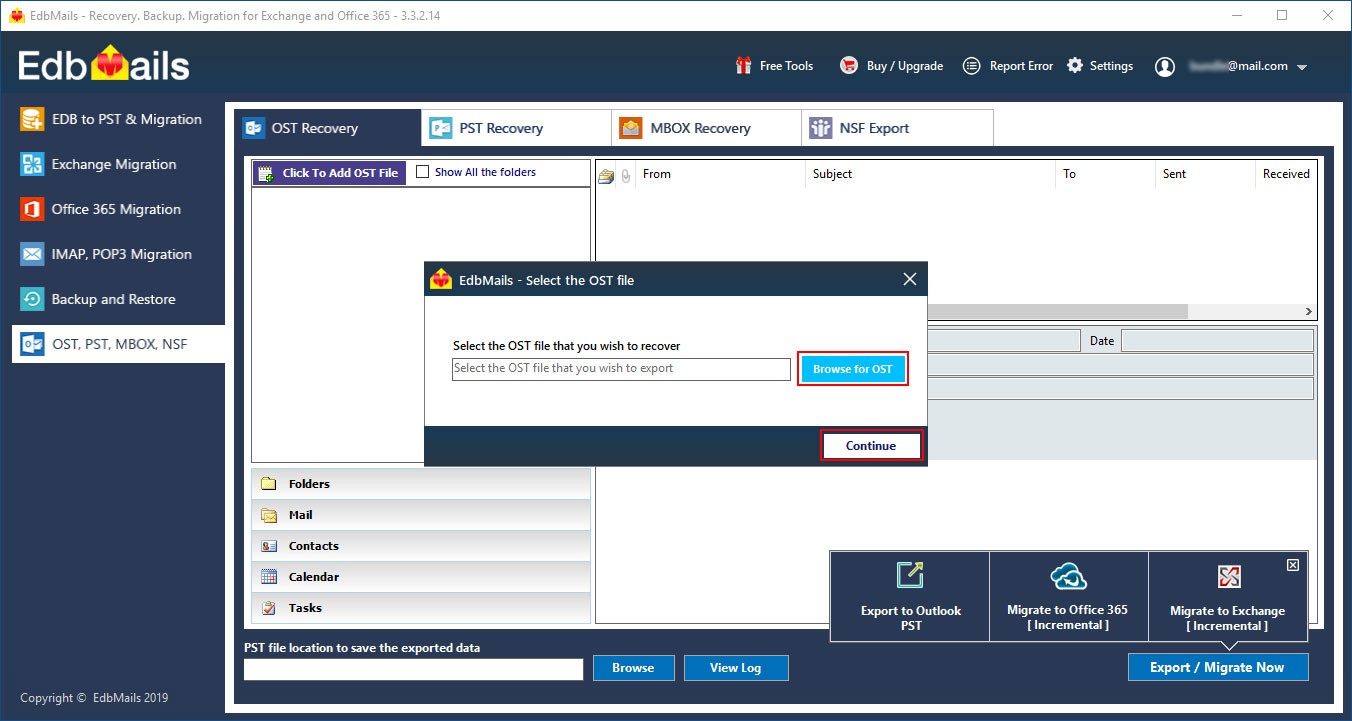
Task: Click the Buy / Upgrade cart icon
Action: pyautogui.click(x=849, y=66)
